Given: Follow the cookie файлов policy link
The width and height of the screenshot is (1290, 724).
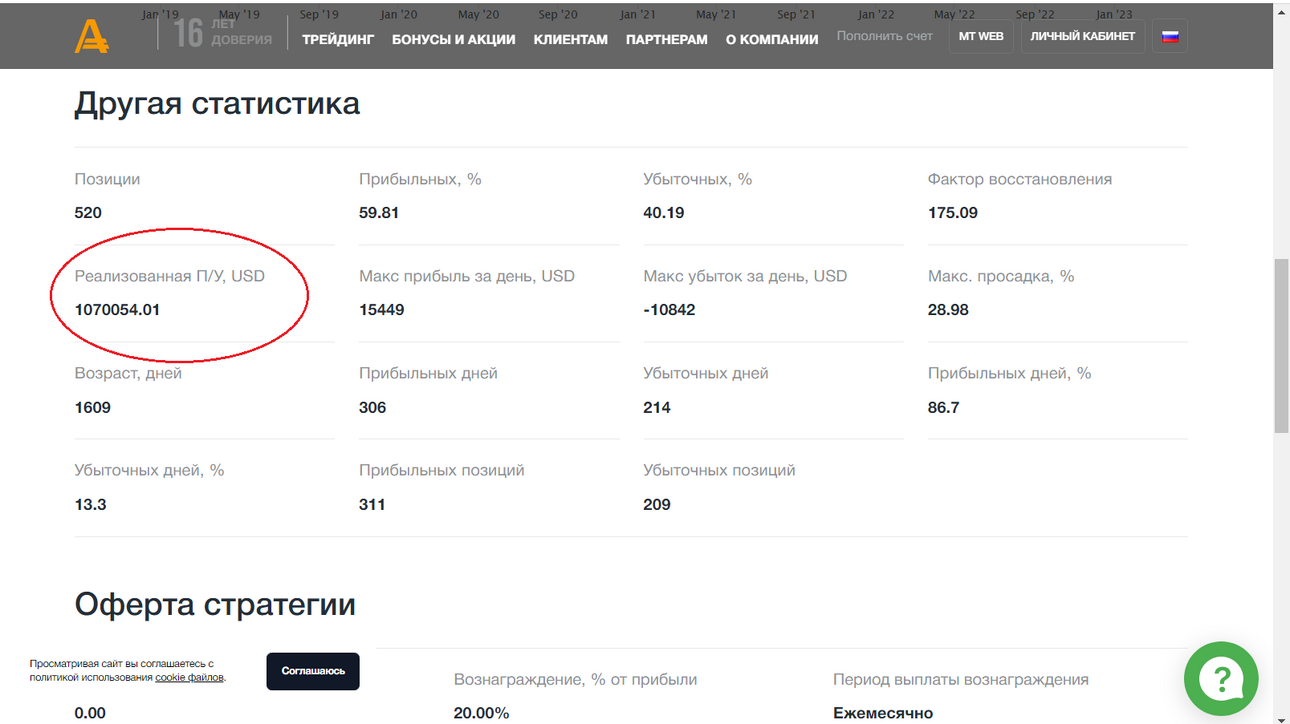Looking at the screenshot, I should point(190,678).
